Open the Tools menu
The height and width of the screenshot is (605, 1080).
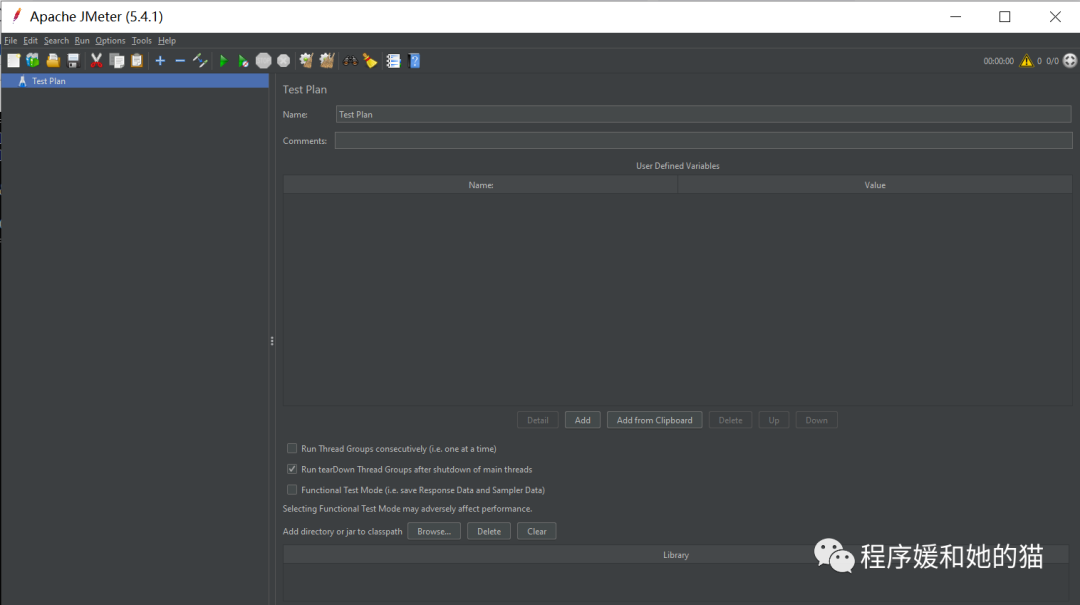click(141, 41)
